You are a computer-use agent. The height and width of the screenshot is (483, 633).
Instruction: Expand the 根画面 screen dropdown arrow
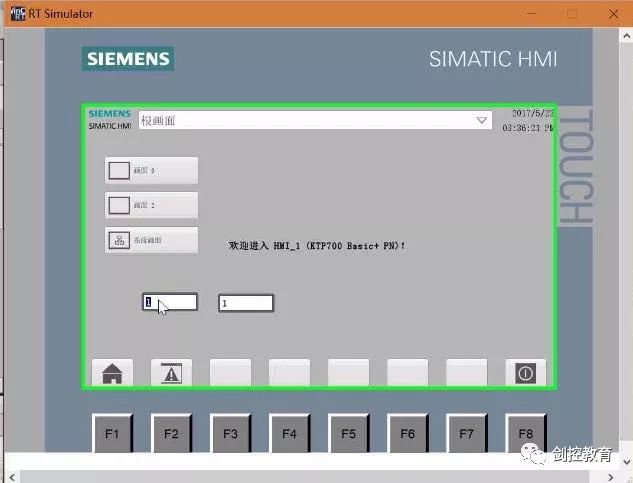[481, 120]
